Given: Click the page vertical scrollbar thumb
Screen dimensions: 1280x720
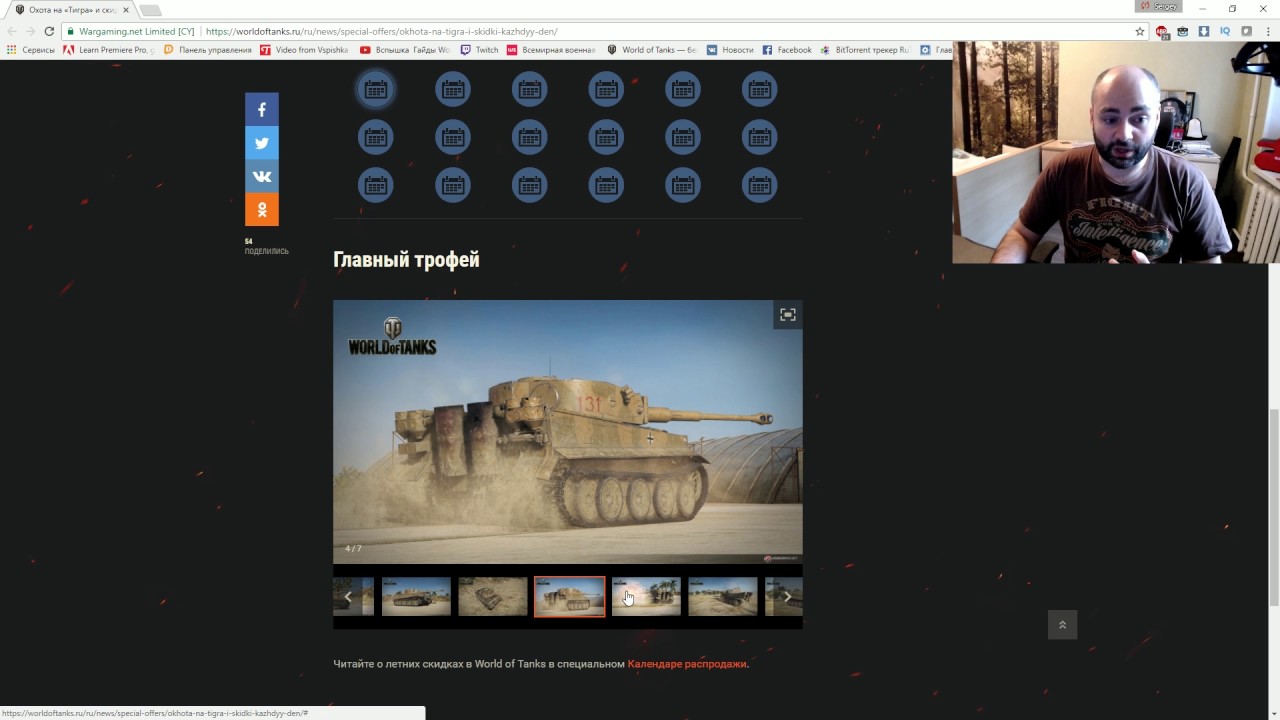Looking at the screenshot, I should [1274, 508].
